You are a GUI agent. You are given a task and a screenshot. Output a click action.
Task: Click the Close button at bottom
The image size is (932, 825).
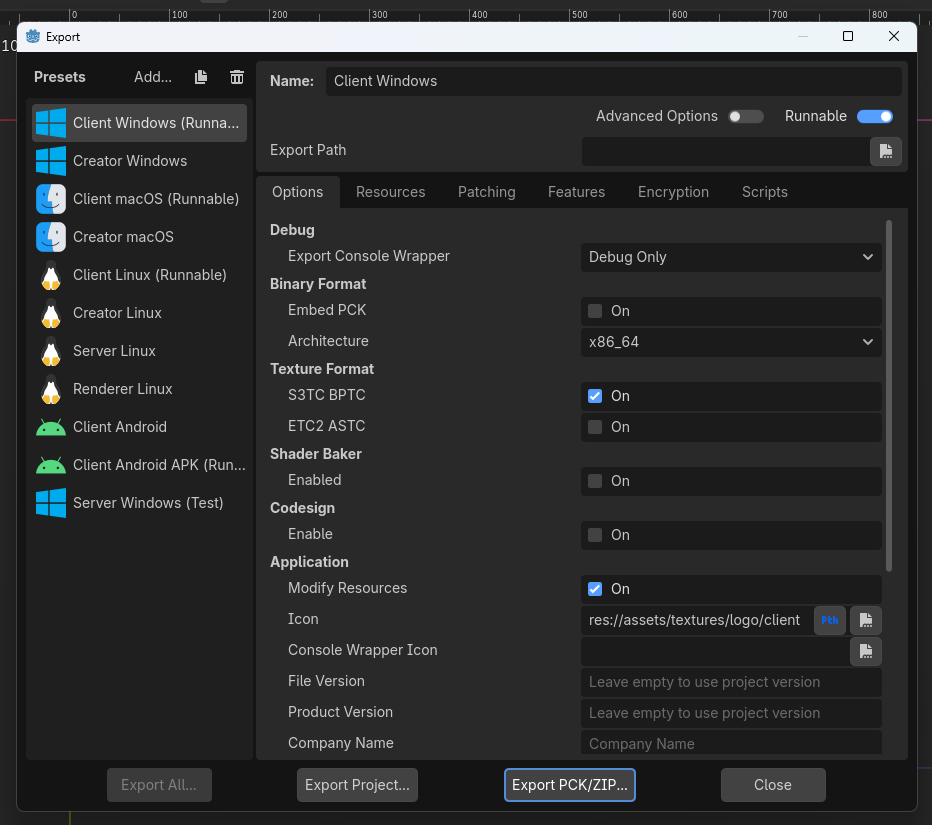(773, 785)
